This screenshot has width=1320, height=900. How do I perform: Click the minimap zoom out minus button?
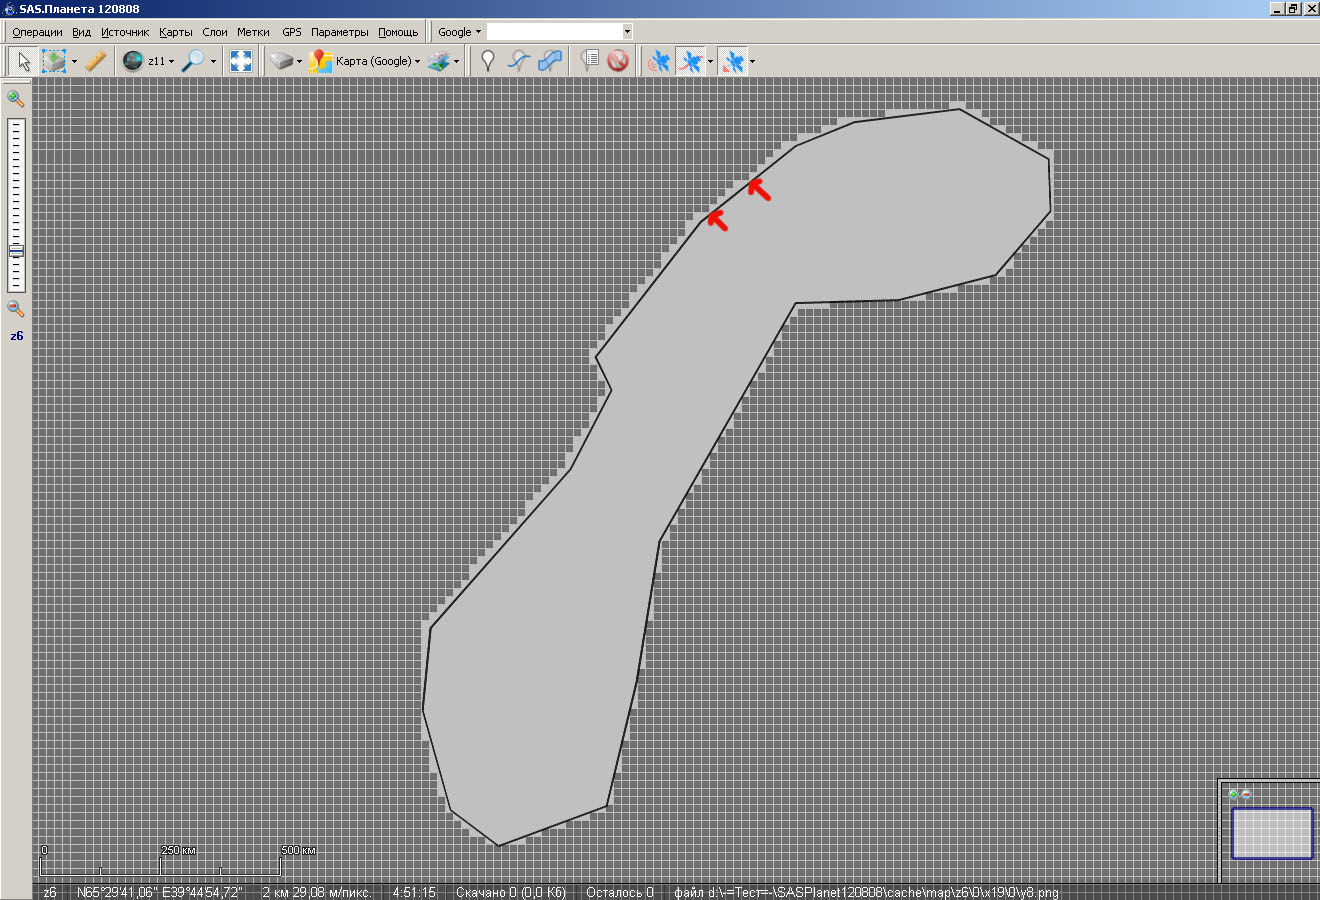(1247, 794)
